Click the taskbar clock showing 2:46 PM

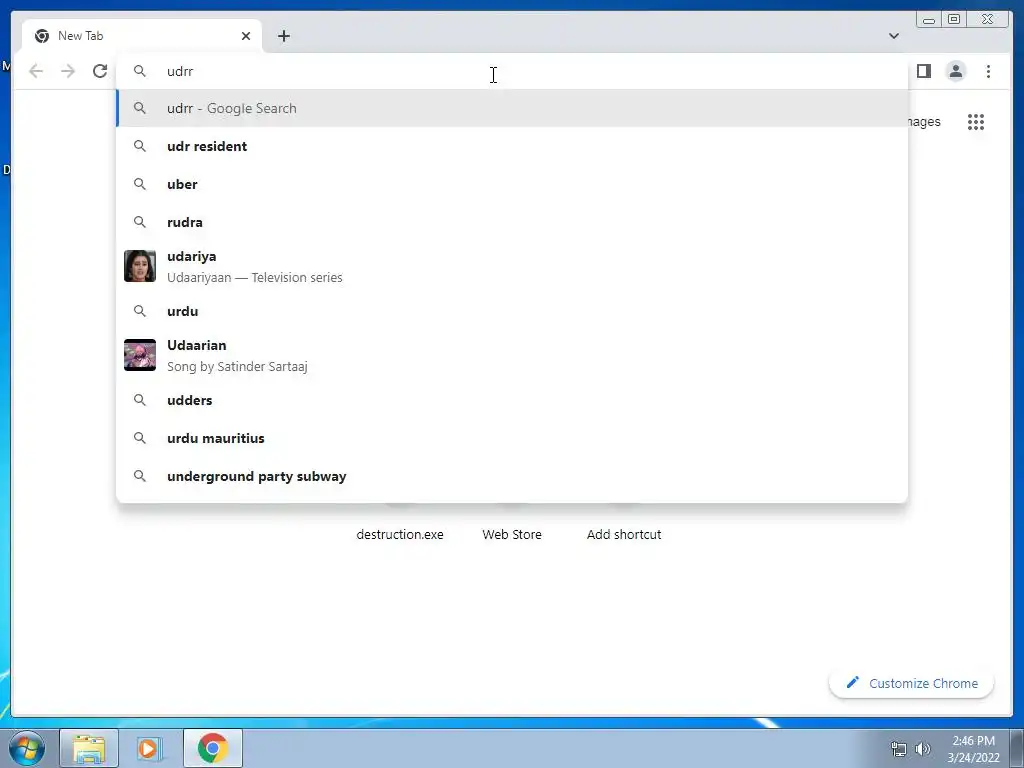[973, 749]
